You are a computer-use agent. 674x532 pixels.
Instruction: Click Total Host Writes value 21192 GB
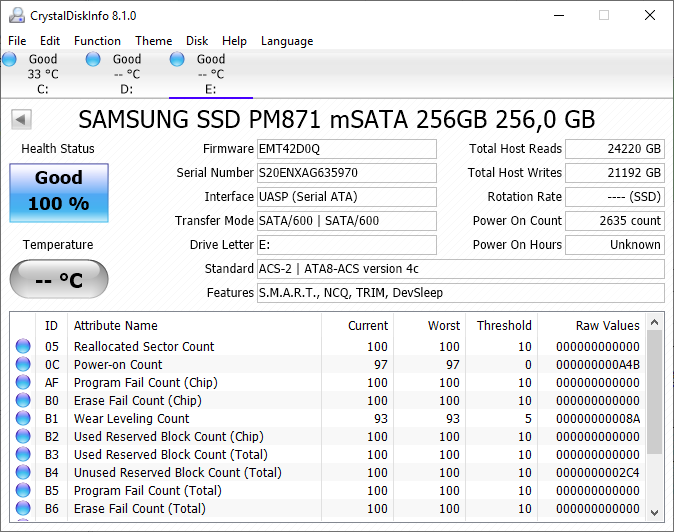615,173
